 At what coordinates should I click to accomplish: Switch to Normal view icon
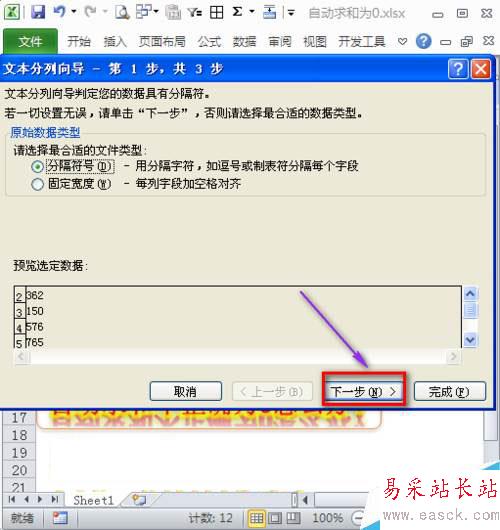coord(256,518)
